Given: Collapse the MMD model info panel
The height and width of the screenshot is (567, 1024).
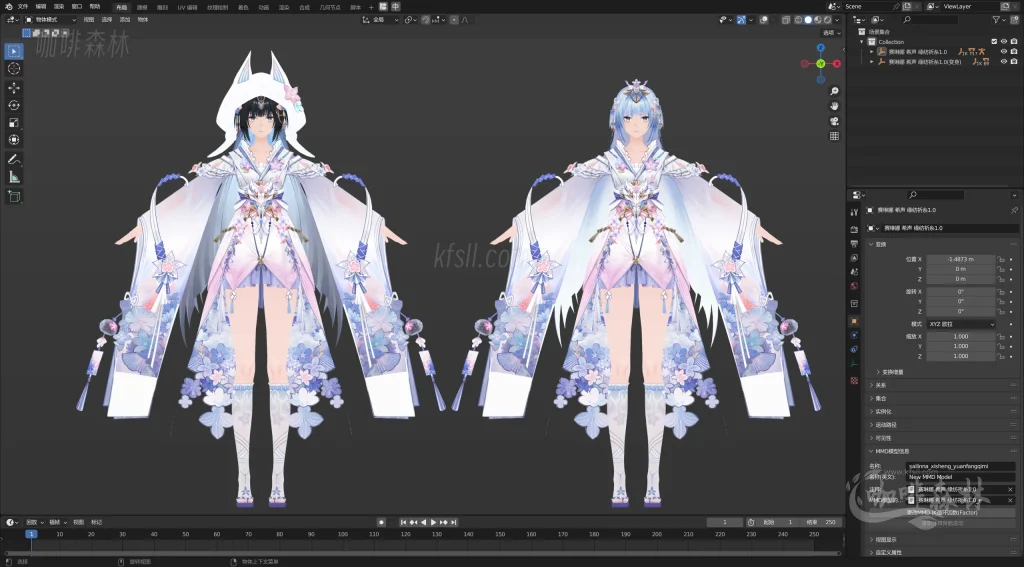Looking at the screenshot, I should [x=871, y=451].
